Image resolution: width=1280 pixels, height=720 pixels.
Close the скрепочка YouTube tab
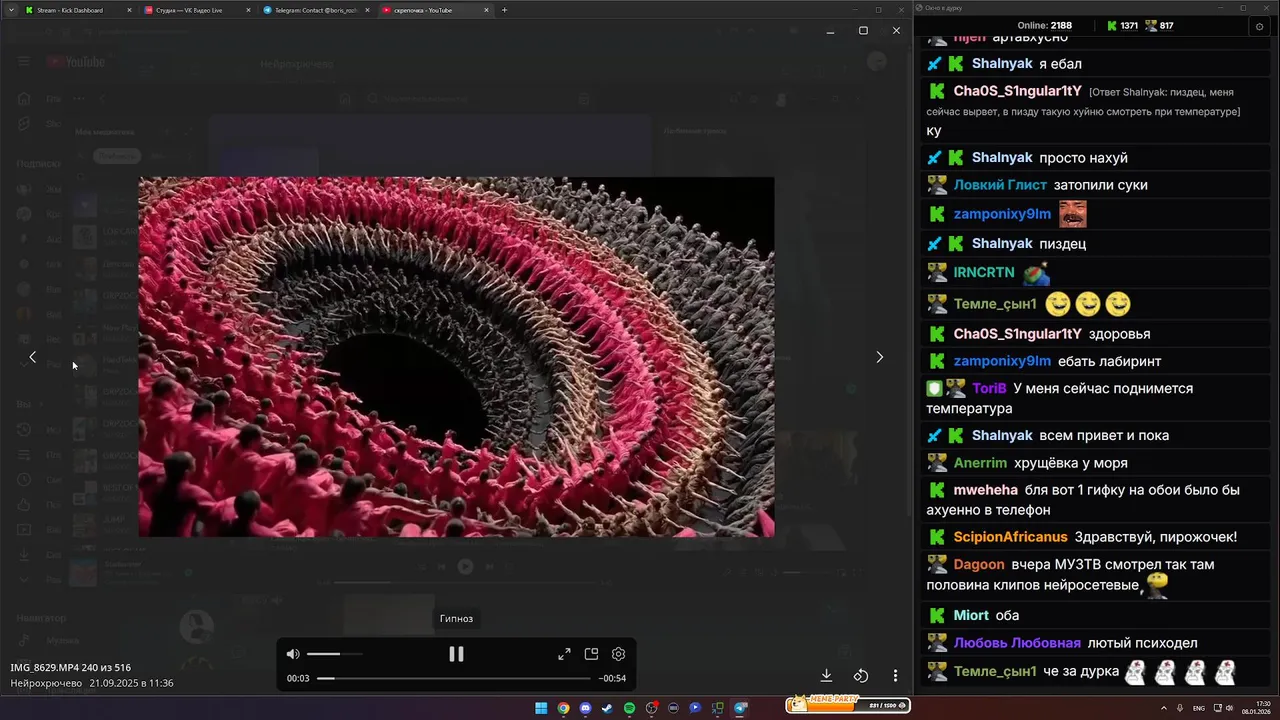[486, 10]
